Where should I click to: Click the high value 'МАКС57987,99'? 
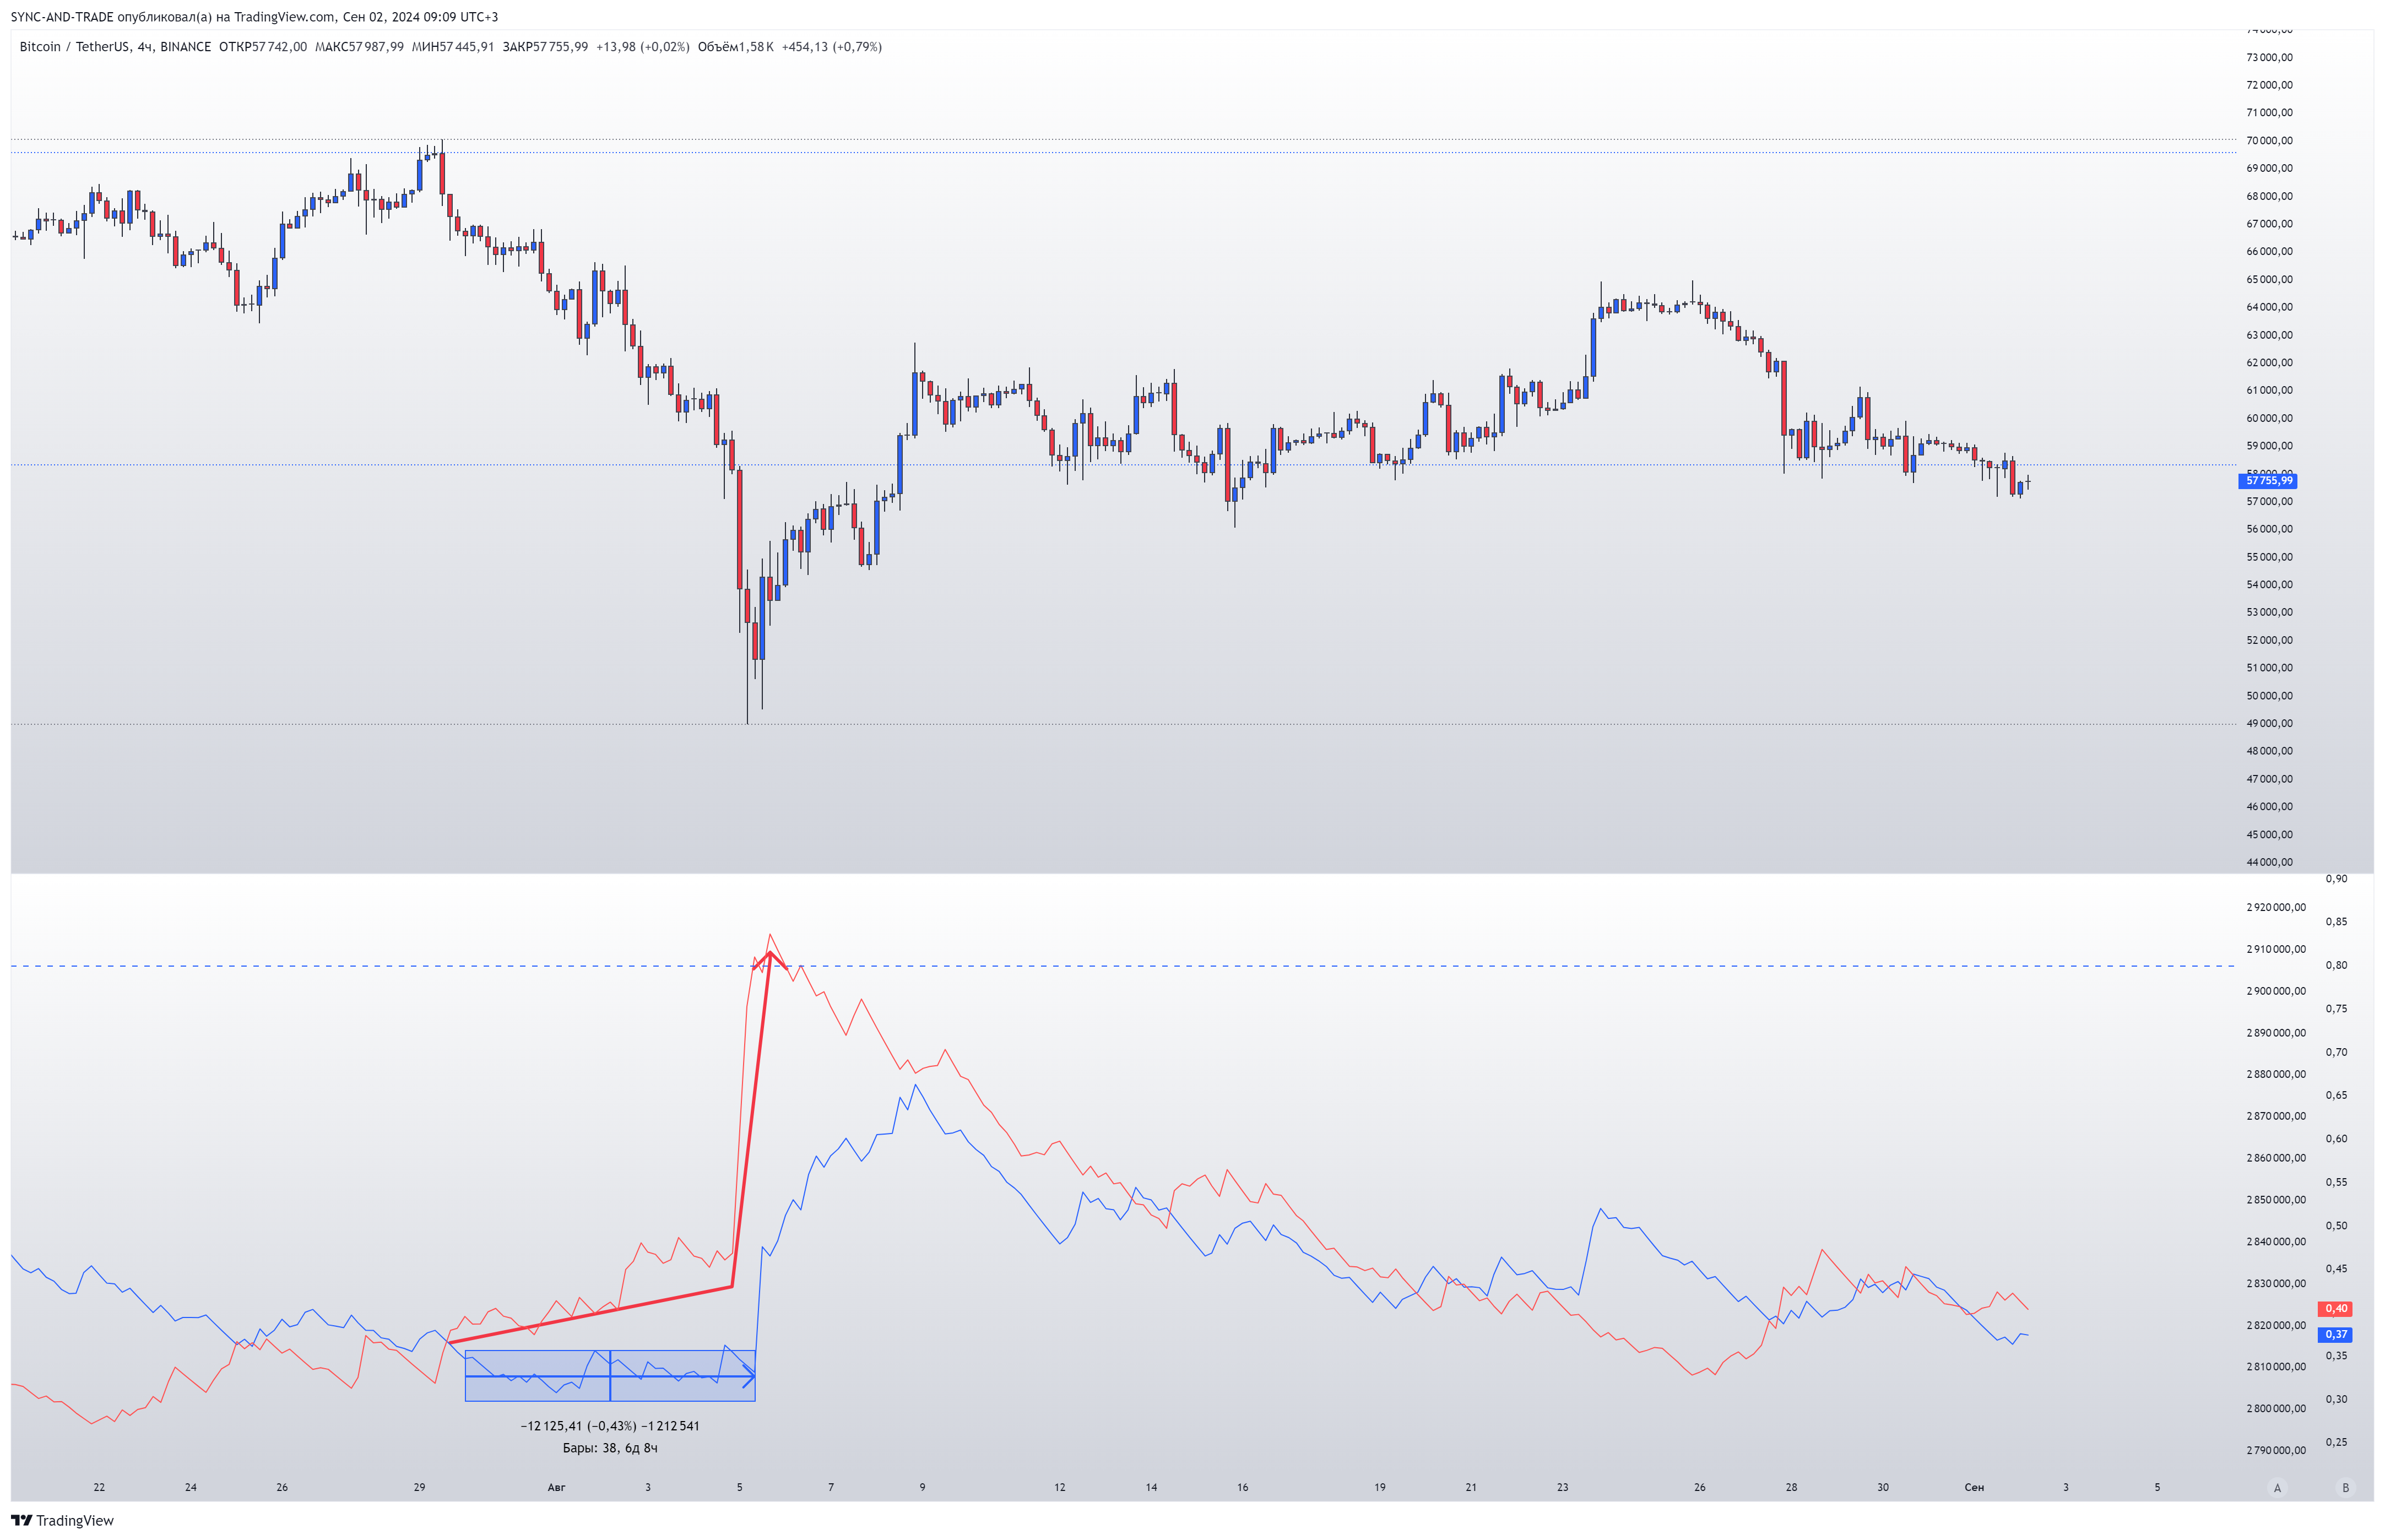pyautogui.click(x=359, y=47)
